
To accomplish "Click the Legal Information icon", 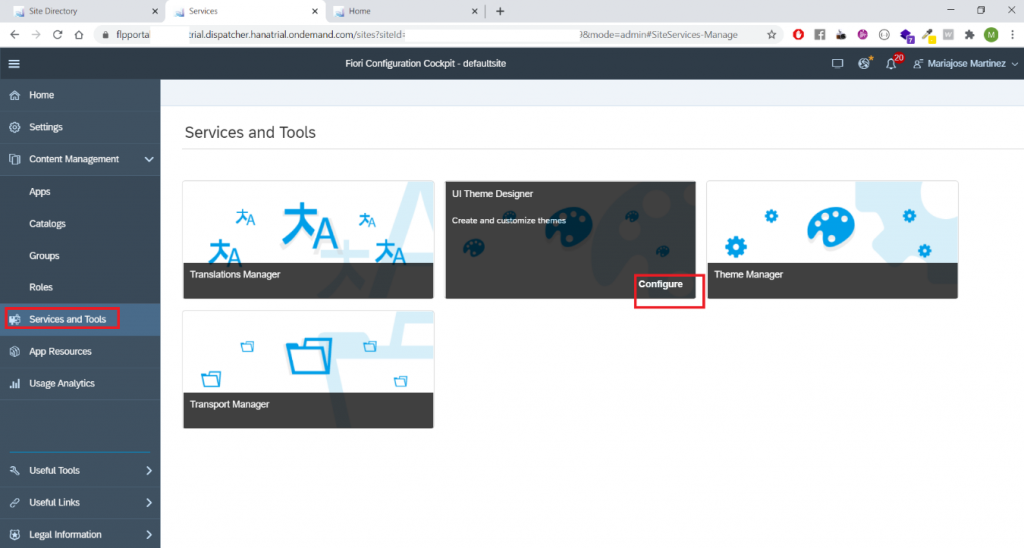I will 14,534.
